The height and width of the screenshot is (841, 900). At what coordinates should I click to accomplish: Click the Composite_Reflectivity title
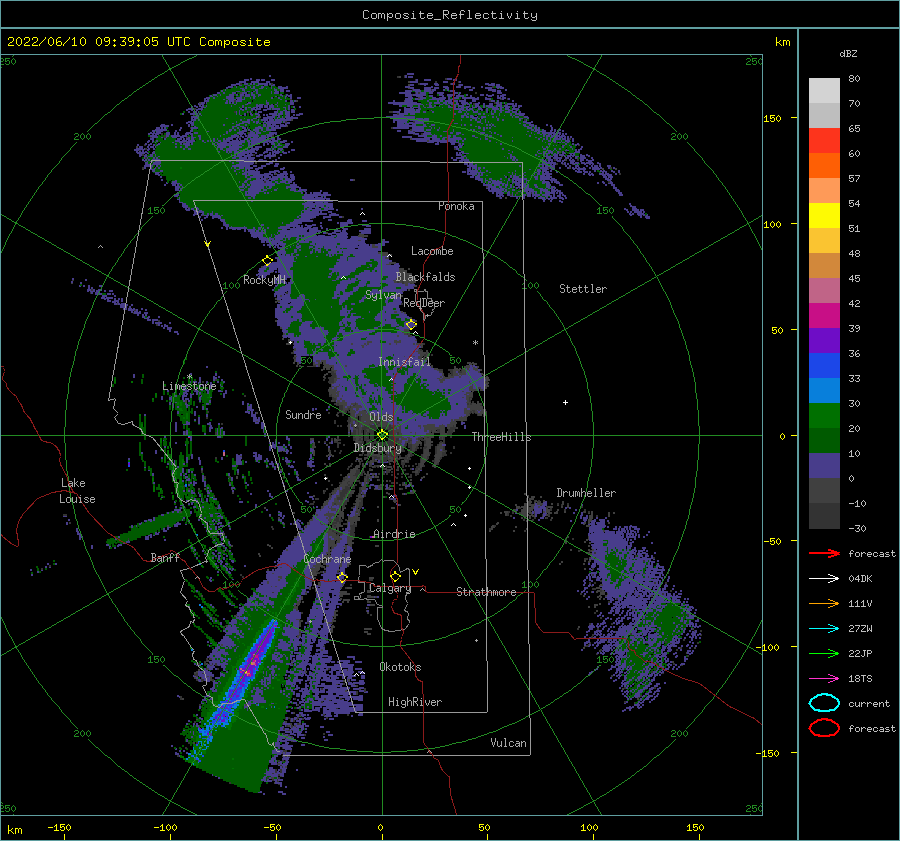[x=449, y=15]
